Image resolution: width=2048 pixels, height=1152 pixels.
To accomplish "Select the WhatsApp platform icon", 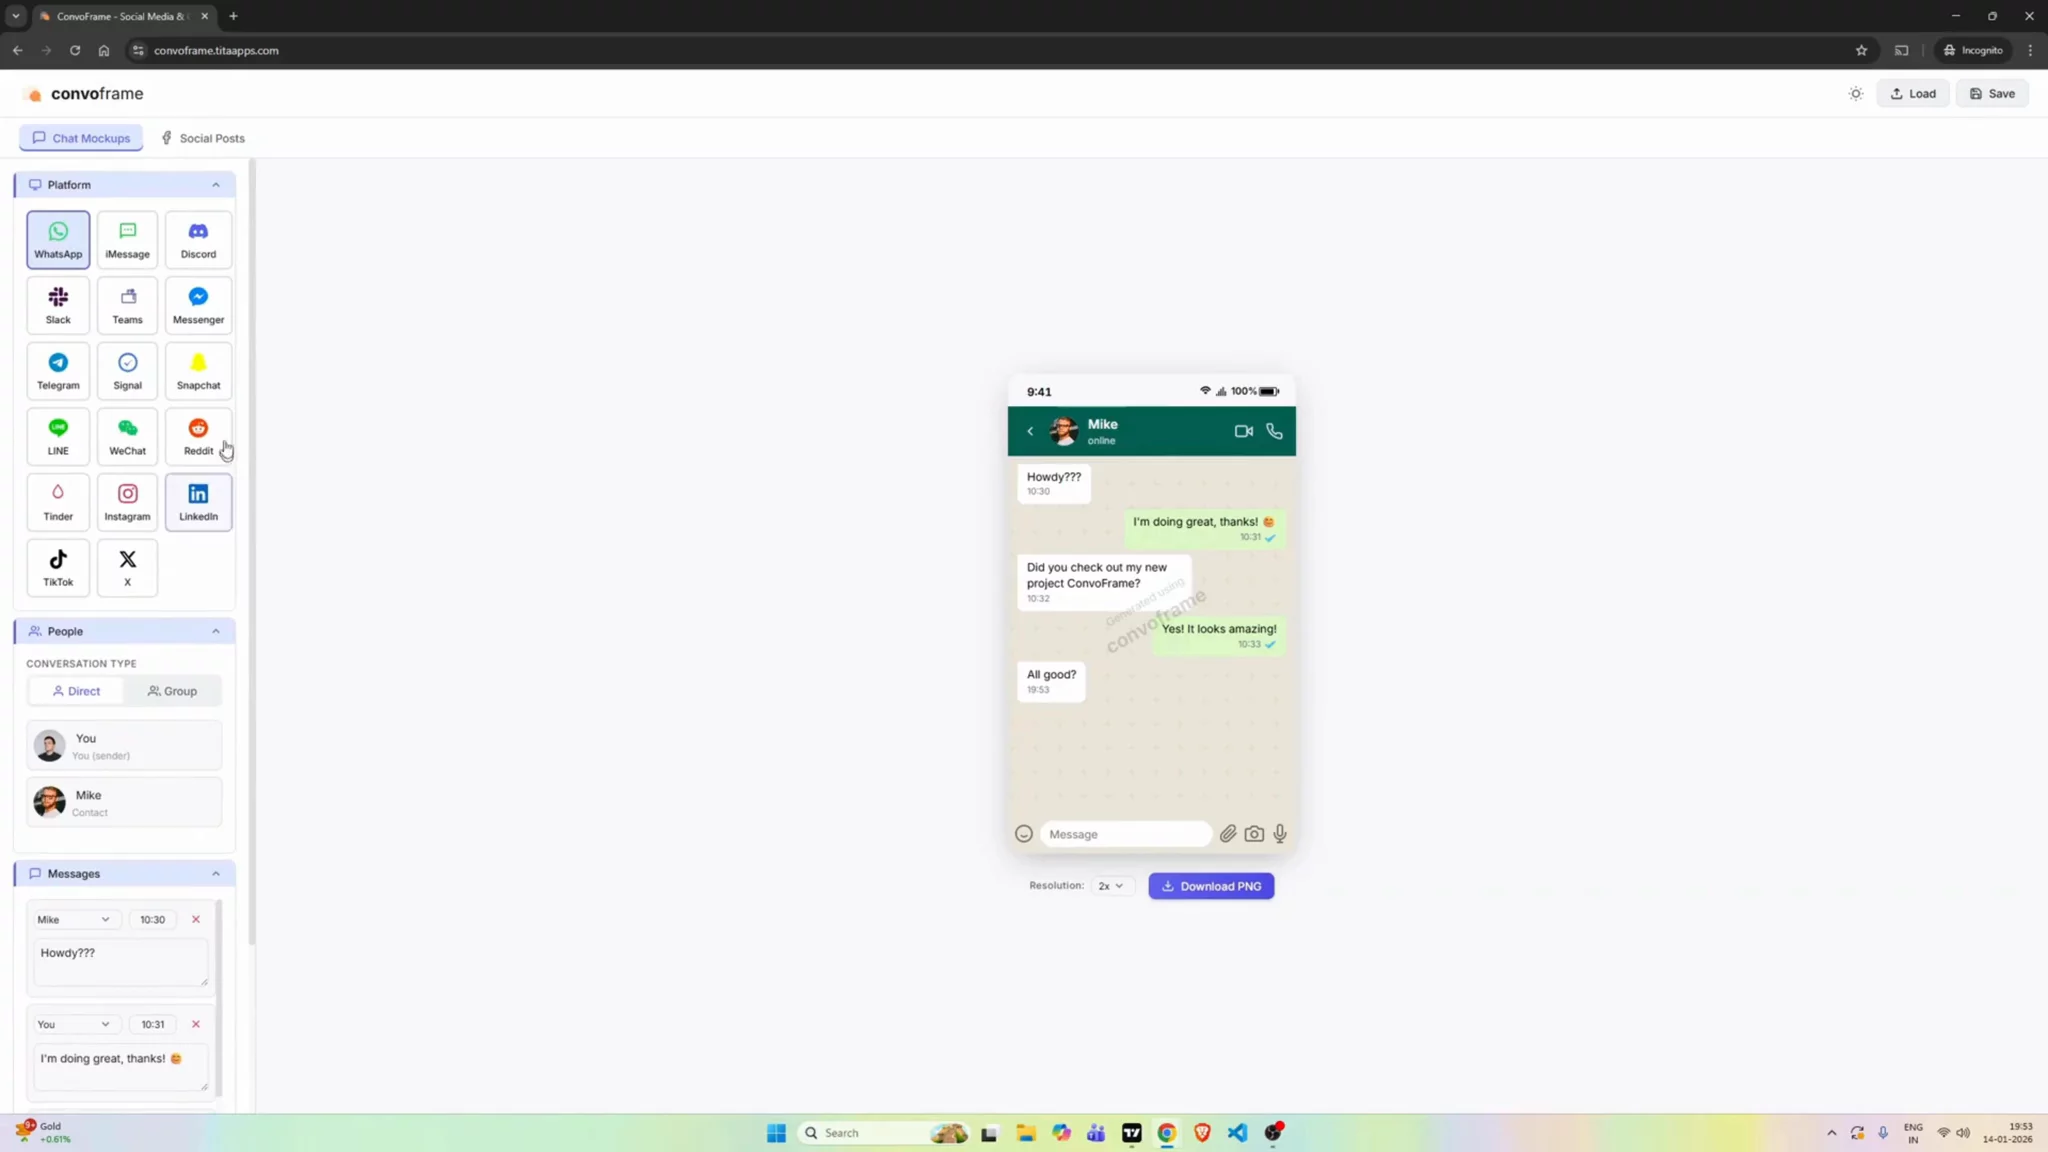I will (x=57, y=239).
